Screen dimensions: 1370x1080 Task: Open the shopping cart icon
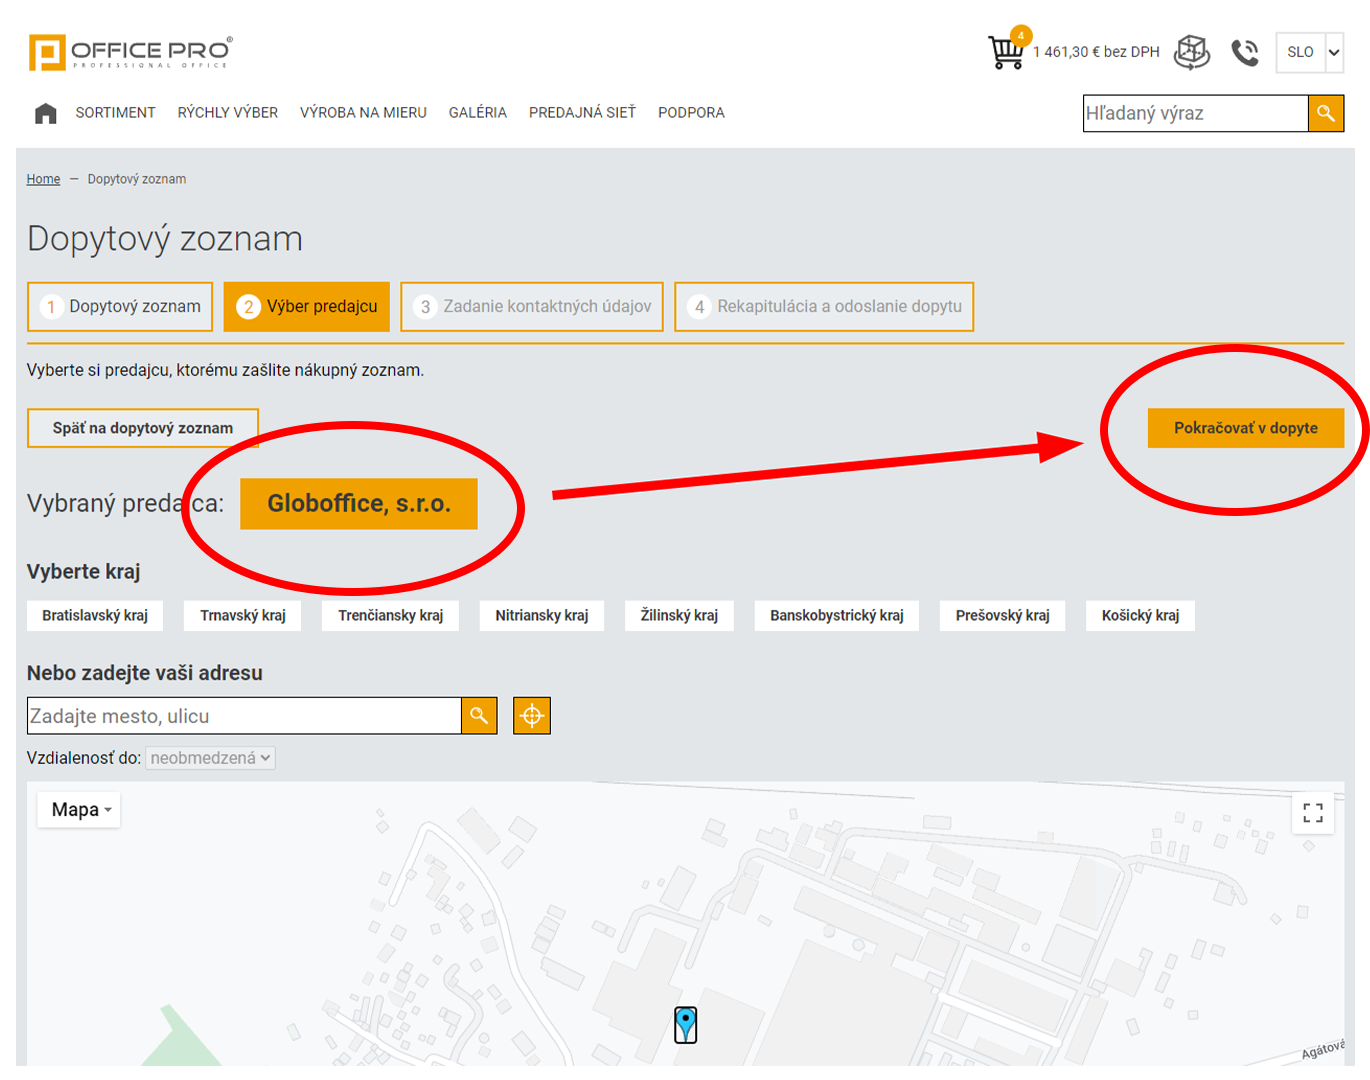pyautogui.click(x=1006, y=53)
